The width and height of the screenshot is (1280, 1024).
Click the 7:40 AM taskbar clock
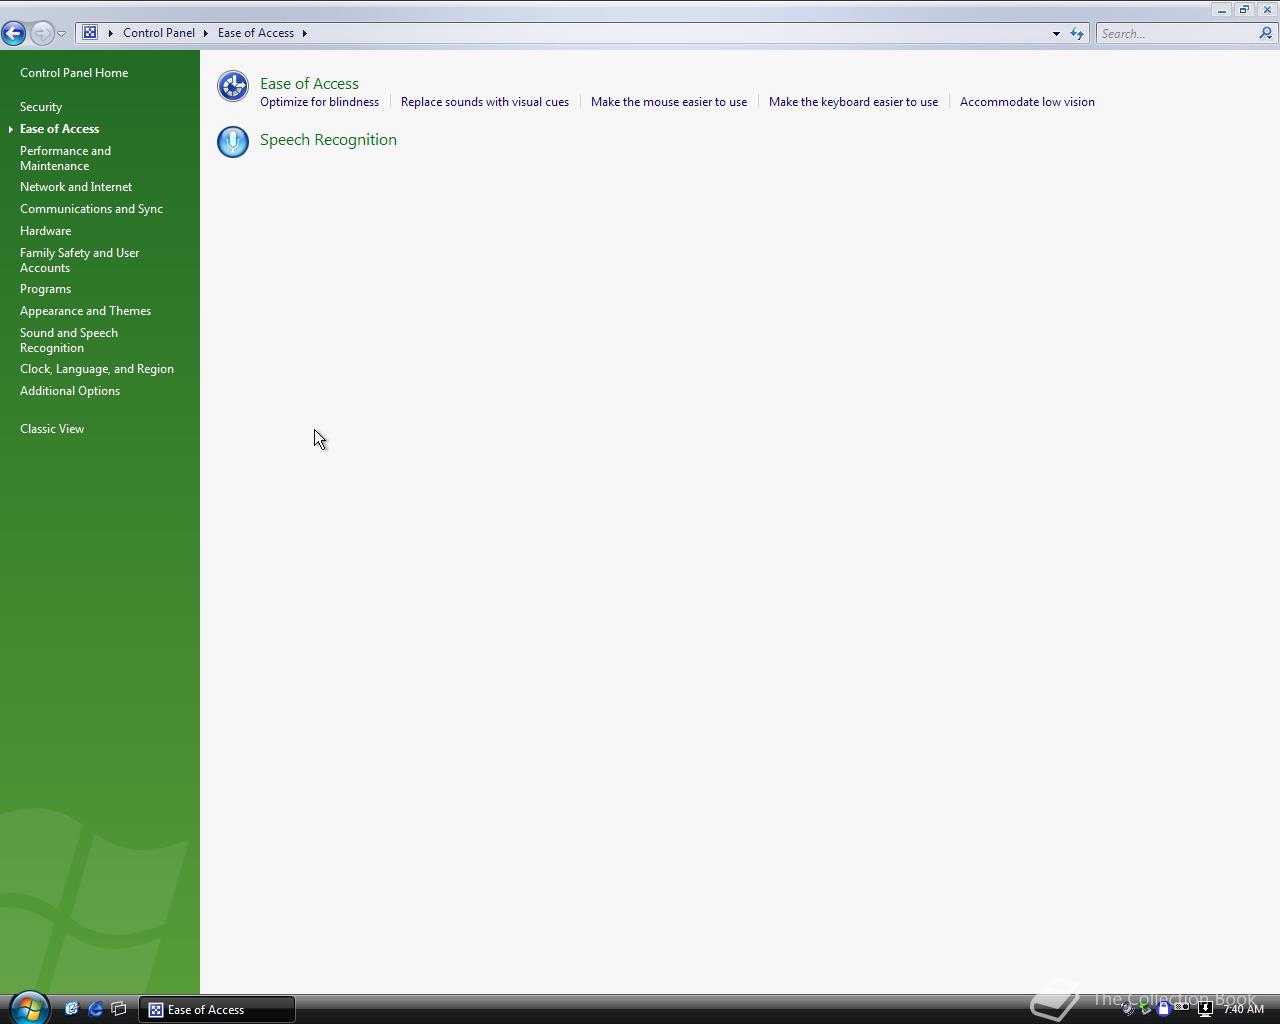pos(1243,1009)
